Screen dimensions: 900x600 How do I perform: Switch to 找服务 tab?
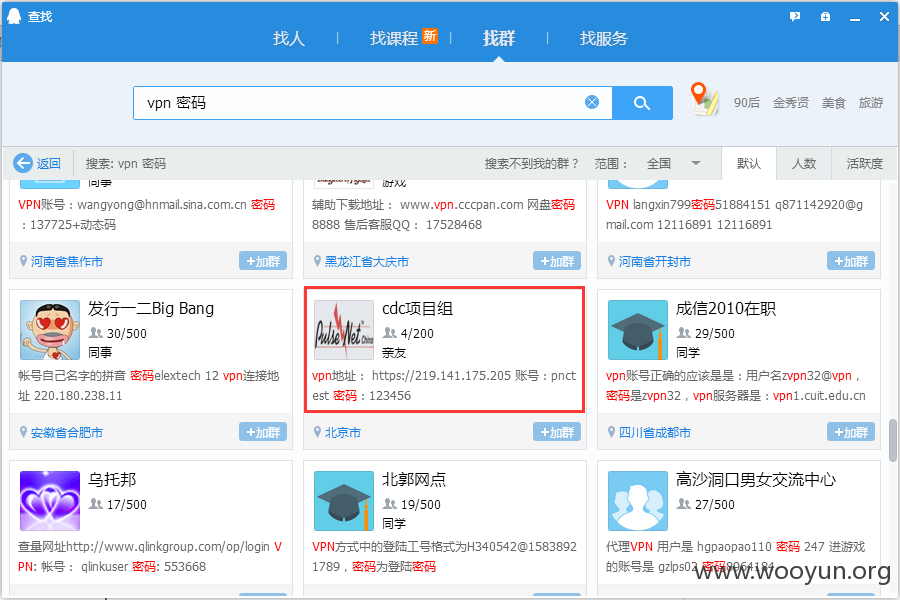[x=604, y=38]
